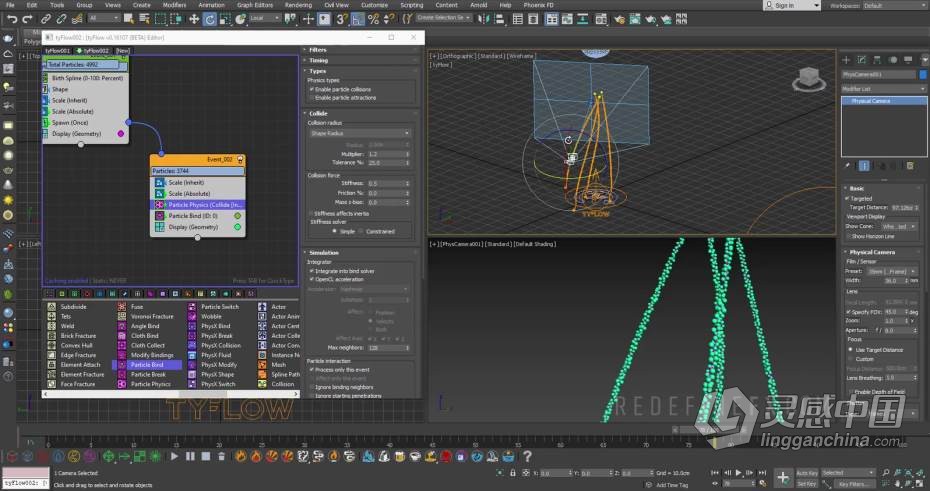930x491 pixels.
Task: Open the Workspaces Default dropdown
Action: pyautogui.click(x=894, y=5)
